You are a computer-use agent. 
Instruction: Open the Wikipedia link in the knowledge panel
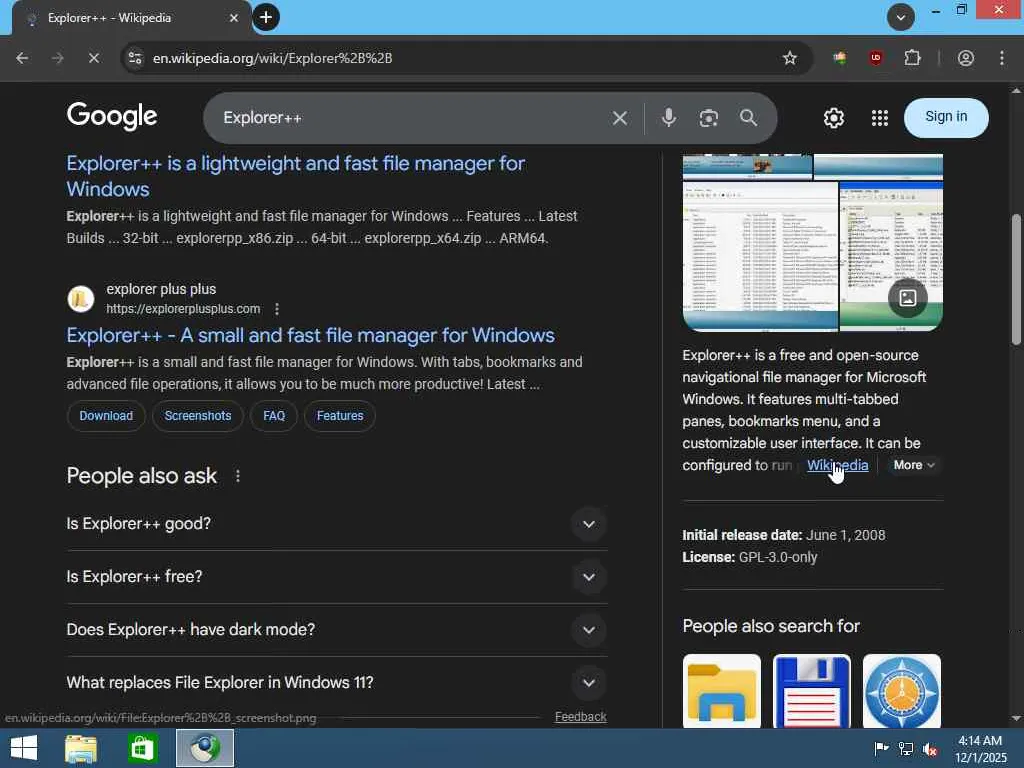[x=837, y=465]
